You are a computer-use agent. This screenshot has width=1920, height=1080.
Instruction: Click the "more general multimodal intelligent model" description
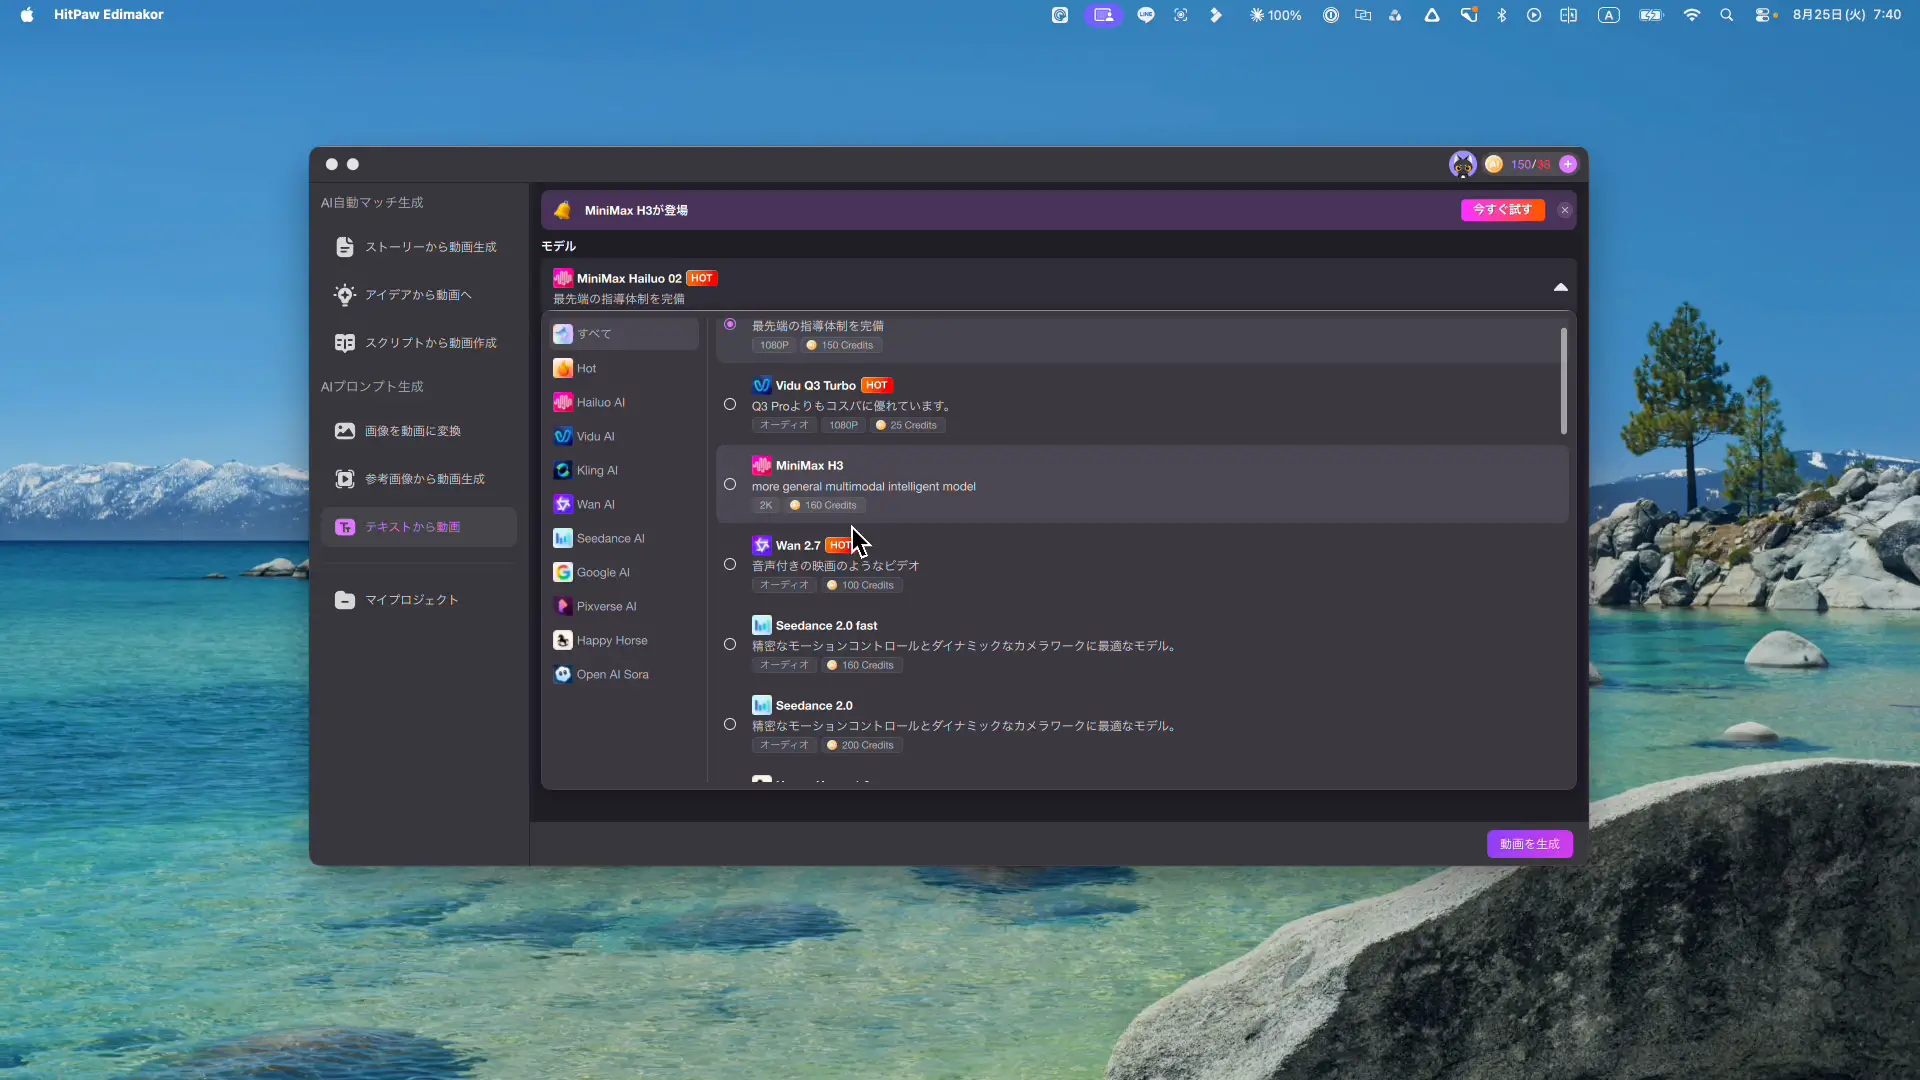pos(864,487)
